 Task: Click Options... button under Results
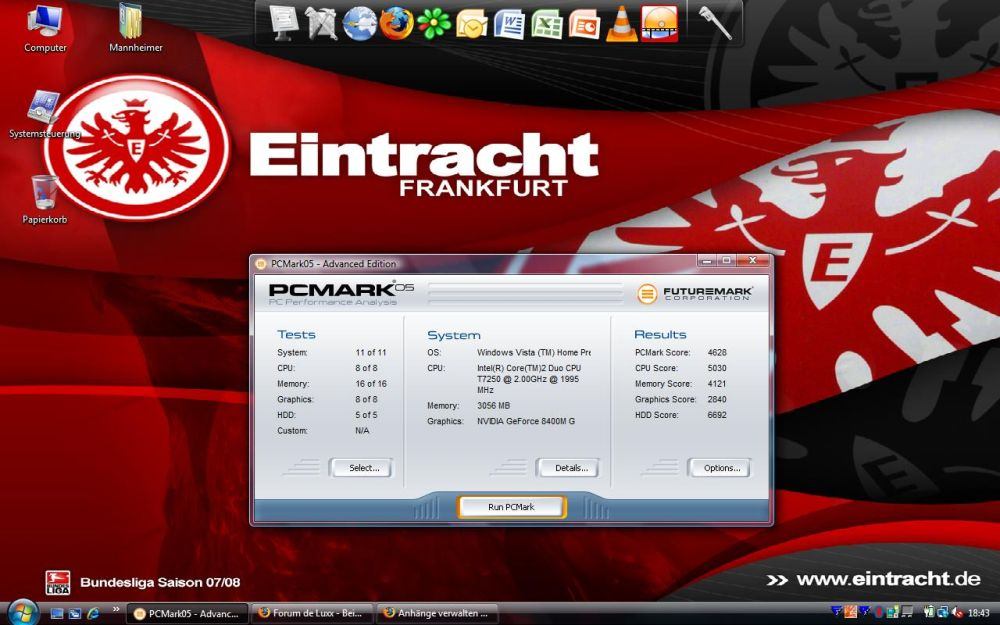coord(721,468)
